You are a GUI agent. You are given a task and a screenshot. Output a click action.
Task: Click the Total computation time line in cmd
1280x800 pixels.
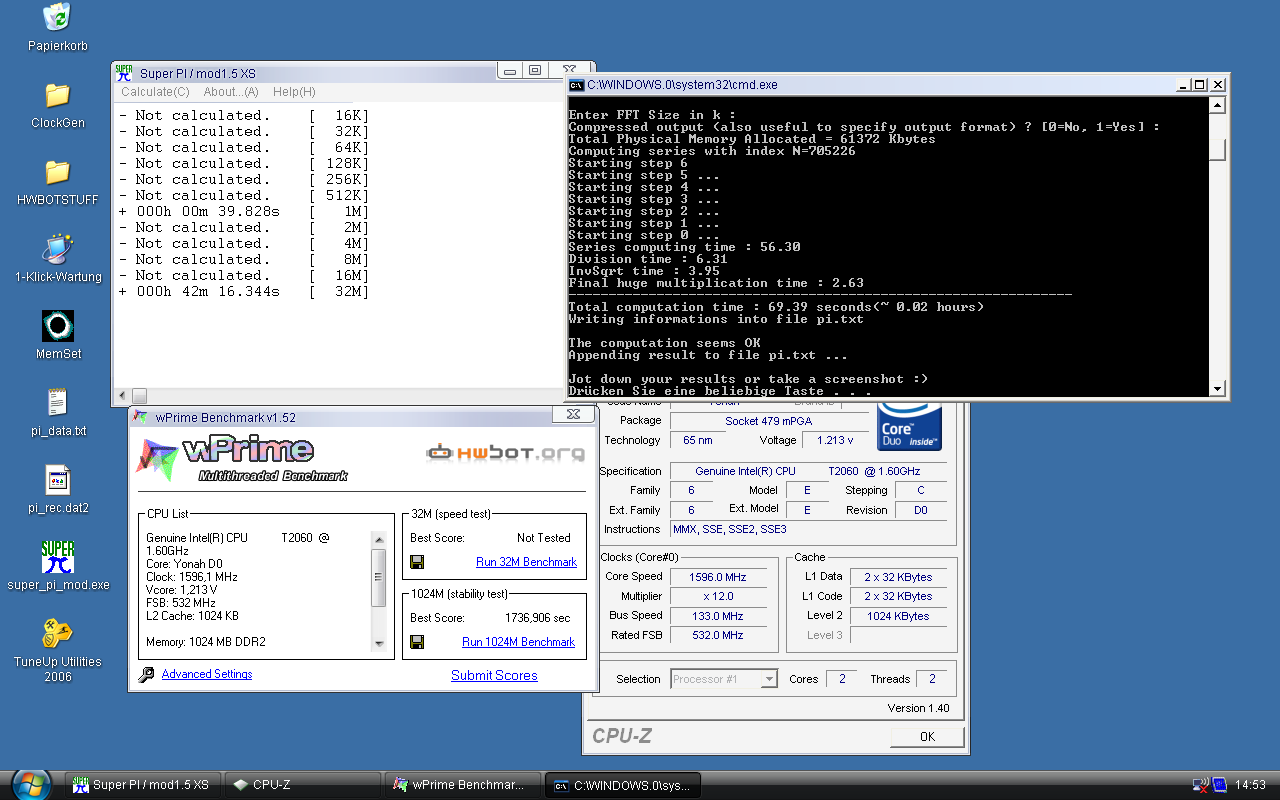[776, 307]
